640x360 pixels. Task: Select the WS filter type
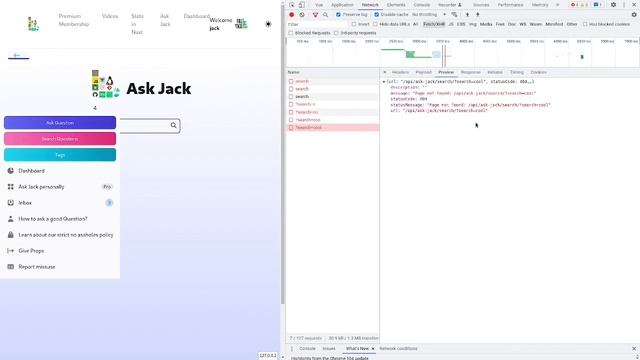tap(522, 24)
